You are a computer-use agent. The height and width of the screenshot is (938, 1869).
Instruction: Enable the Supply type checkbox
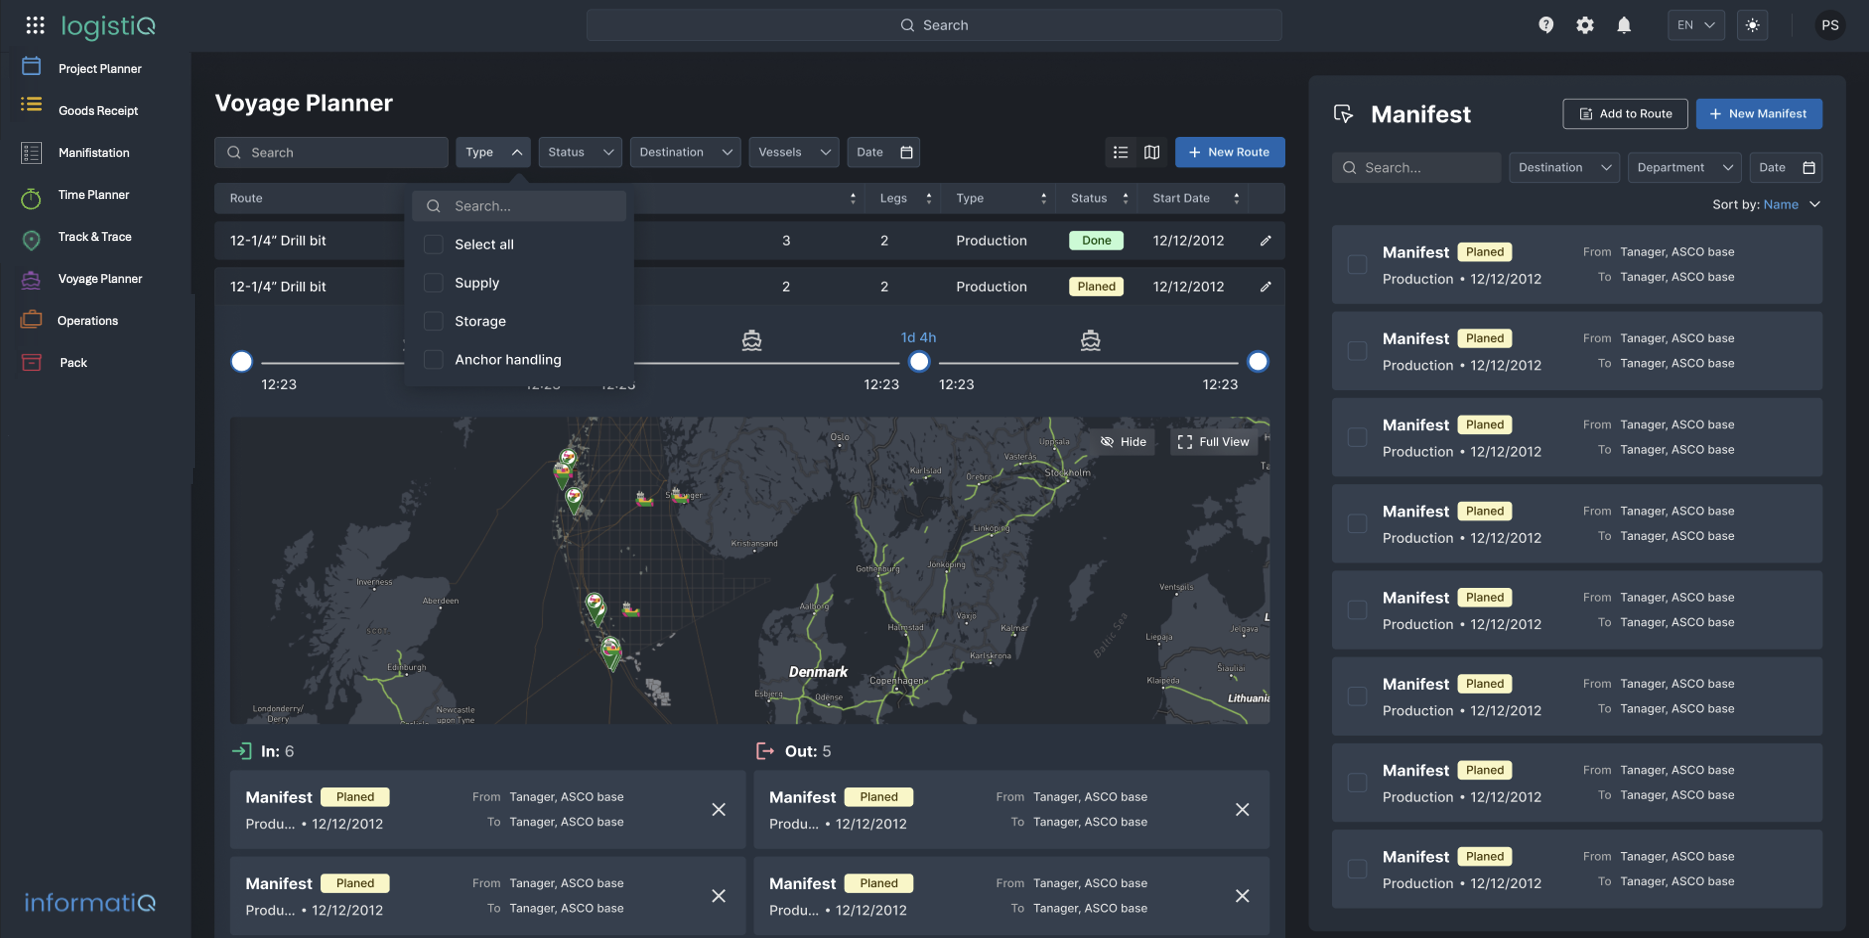pos(433,283)
